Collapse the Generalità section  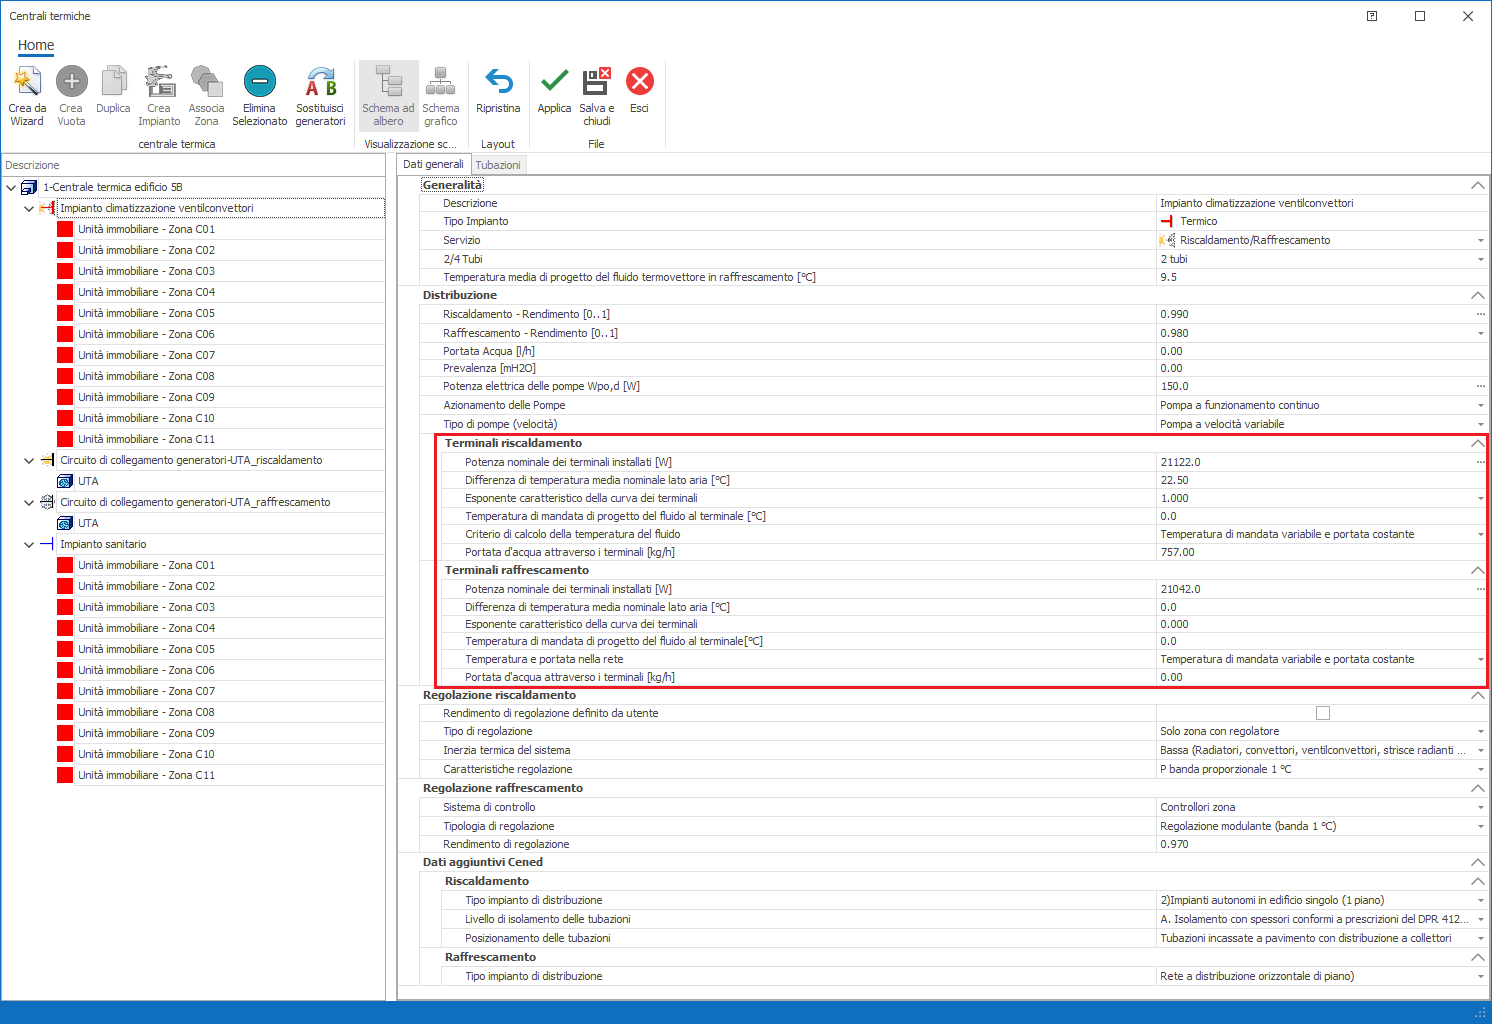coord(1477,185)
